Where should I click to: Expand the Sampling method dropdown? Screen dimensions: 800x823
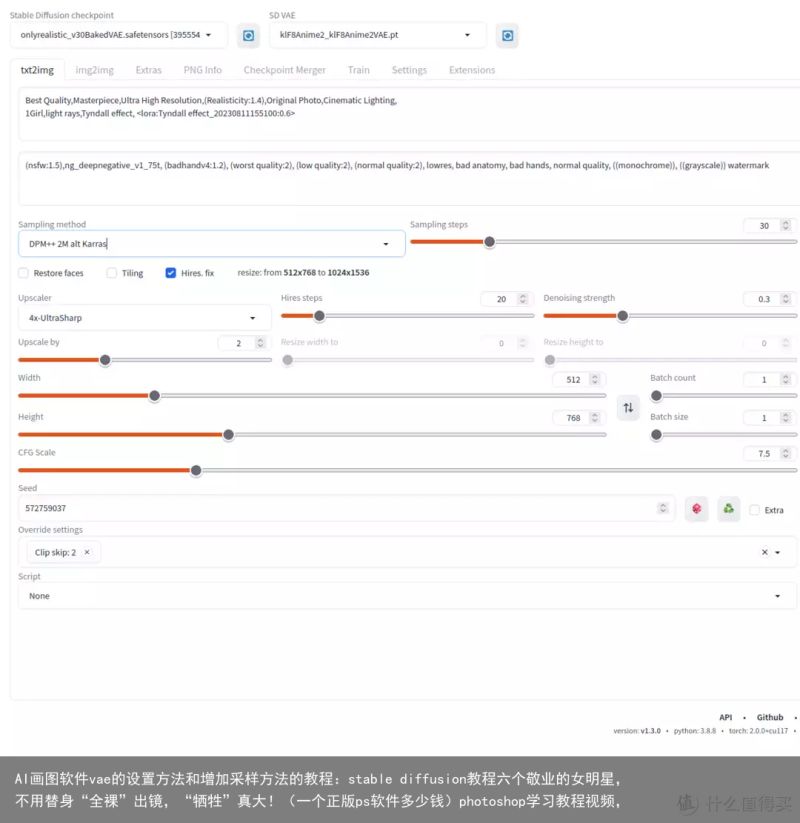[x=212, y=244]
